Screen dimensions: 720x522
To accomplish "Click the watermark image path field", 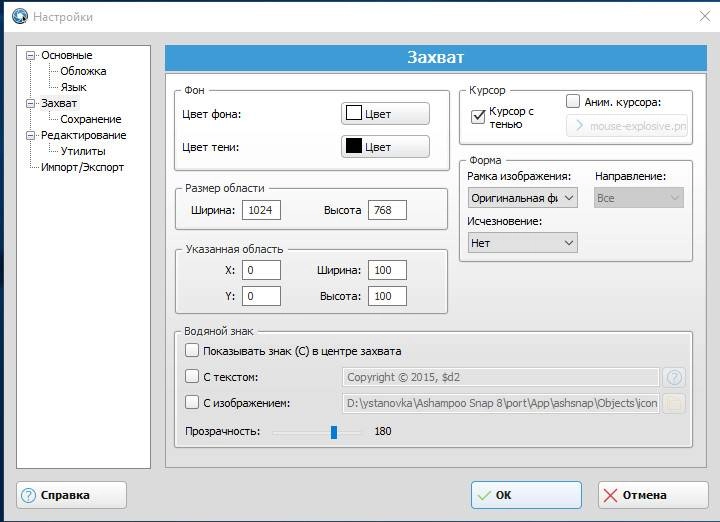I will point(501,403).
